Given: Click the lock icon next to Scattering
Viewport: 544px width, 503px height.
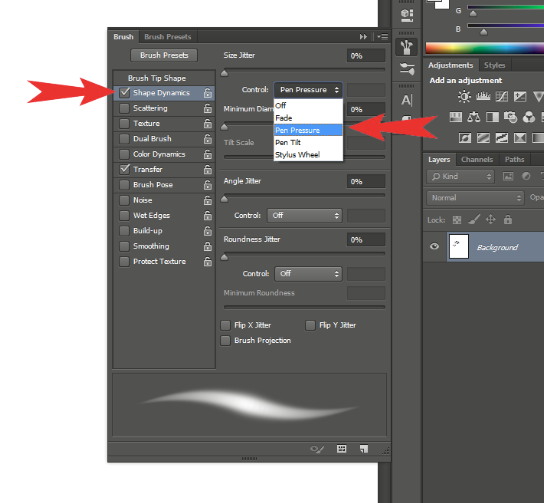Looking at the screenshot, I should (x=207, y=108).
